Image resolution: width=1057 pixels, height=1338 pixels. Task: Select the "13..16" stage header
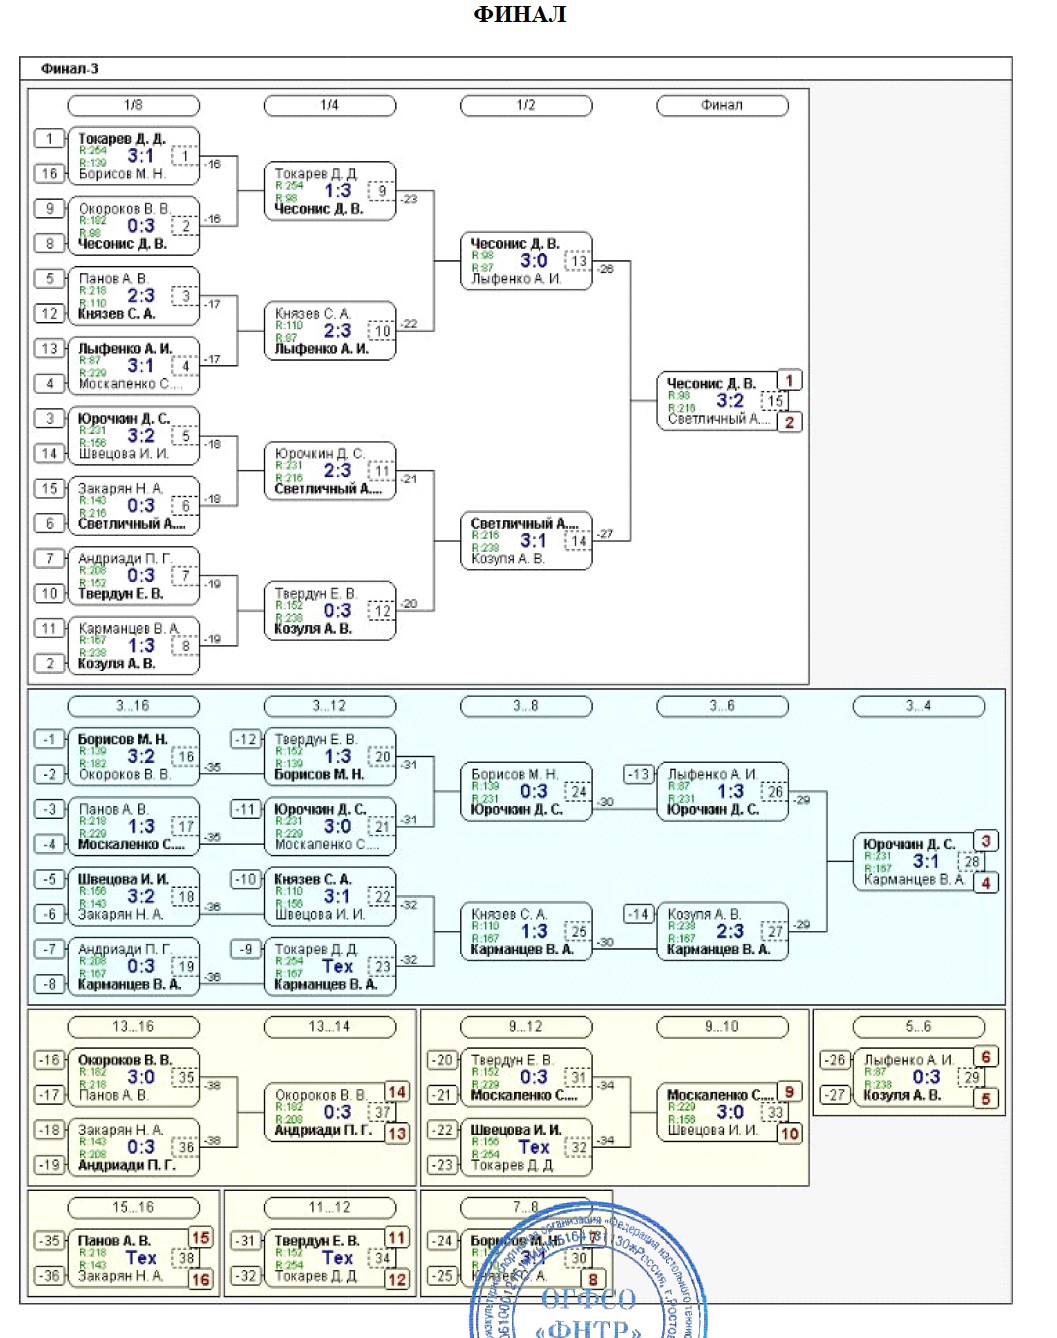click(133, 1027)
